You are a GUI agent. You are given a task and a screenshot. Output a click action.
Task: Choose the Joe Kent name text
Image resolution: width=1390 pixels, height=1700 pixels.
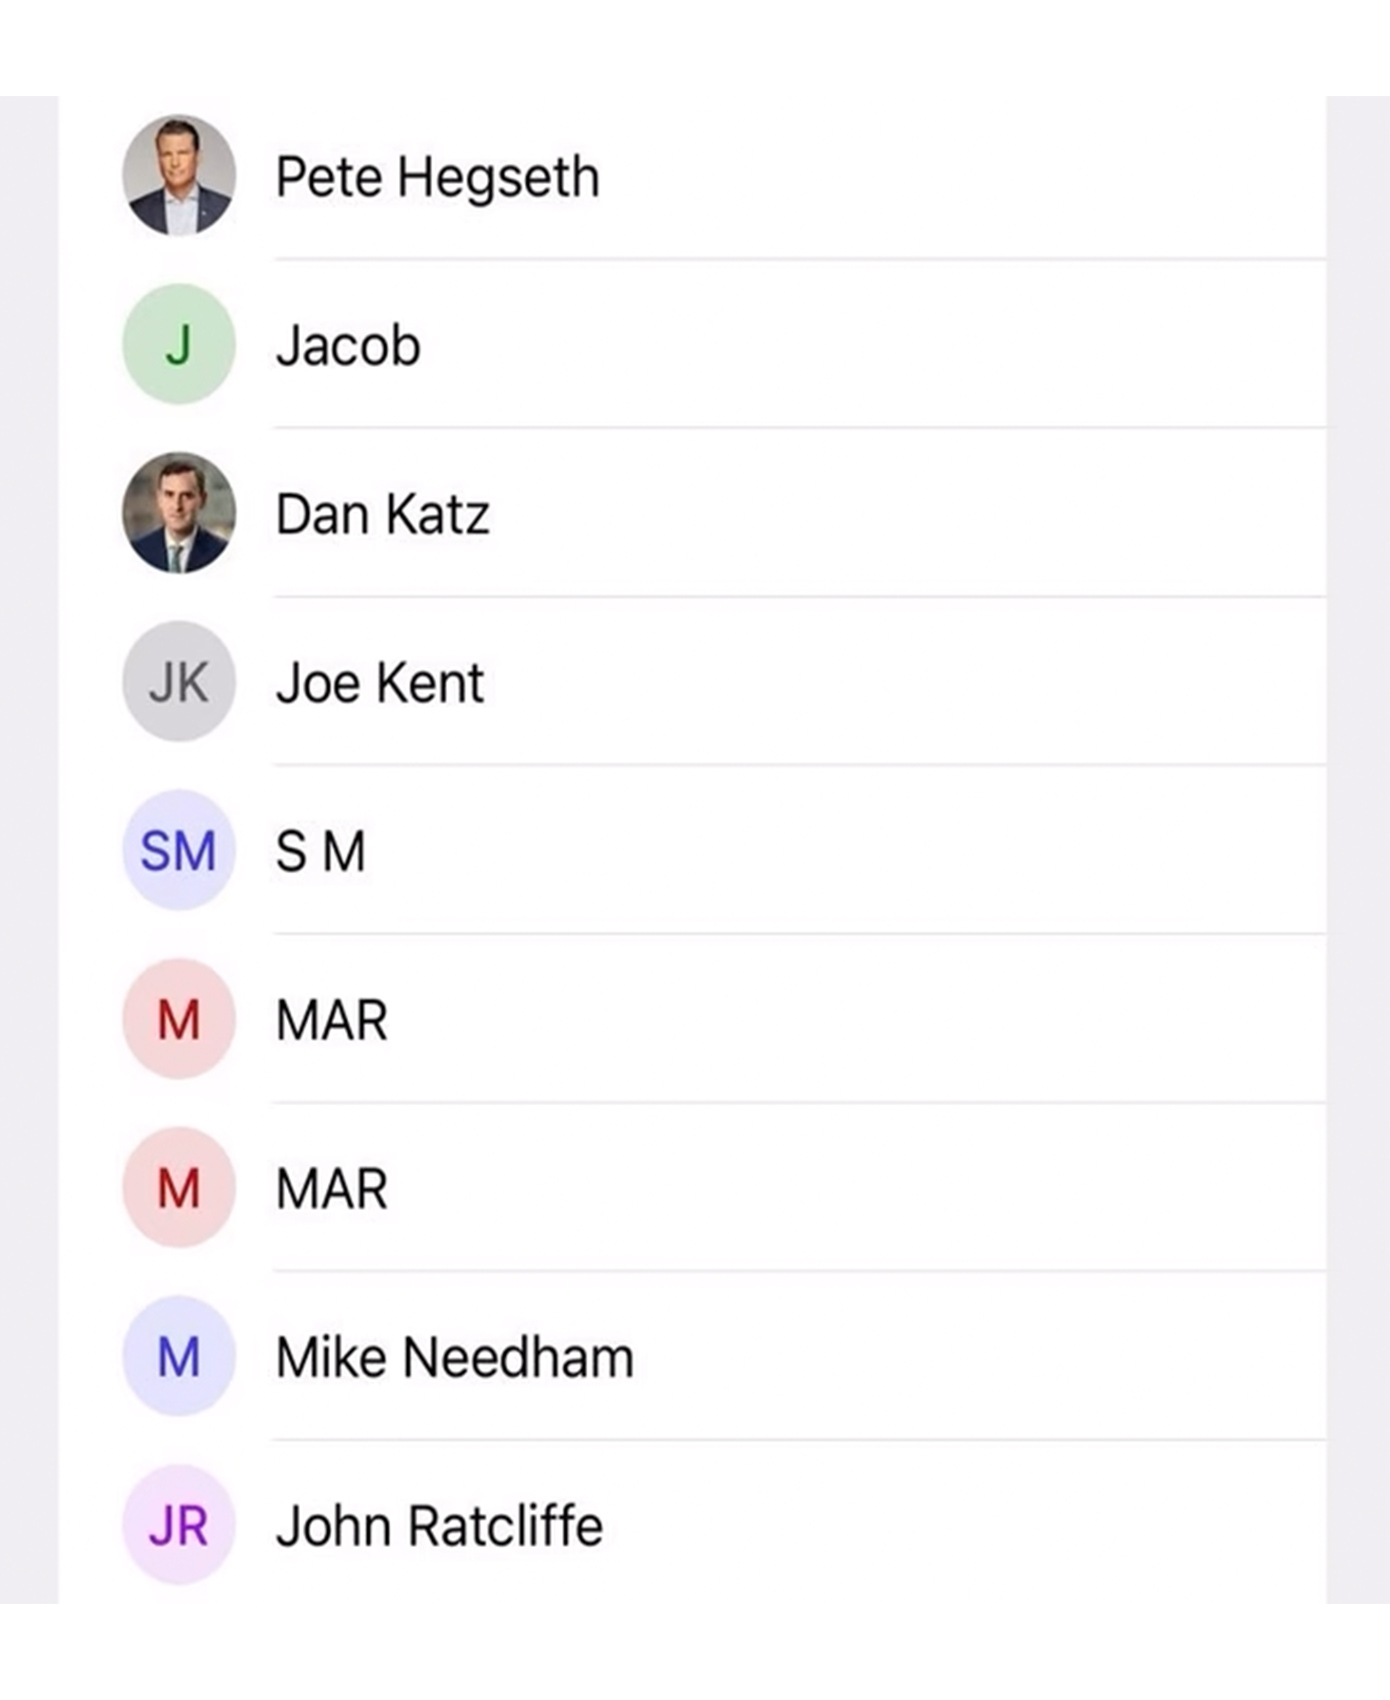(380, 684)
